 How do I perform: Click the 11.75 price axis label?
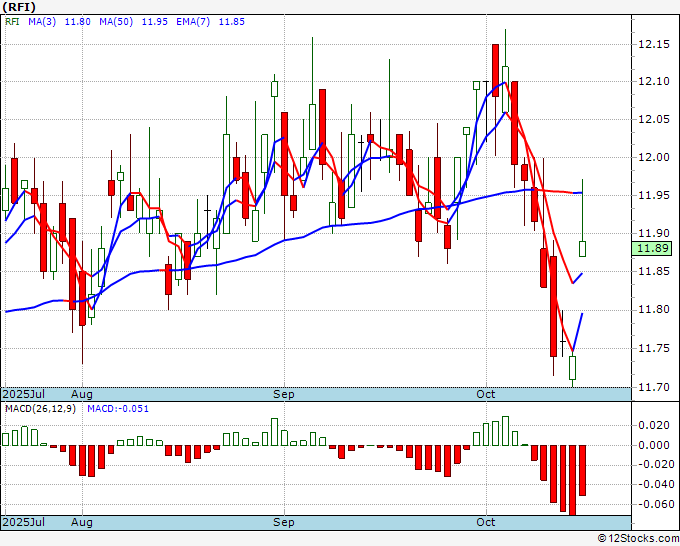point(654,348)
